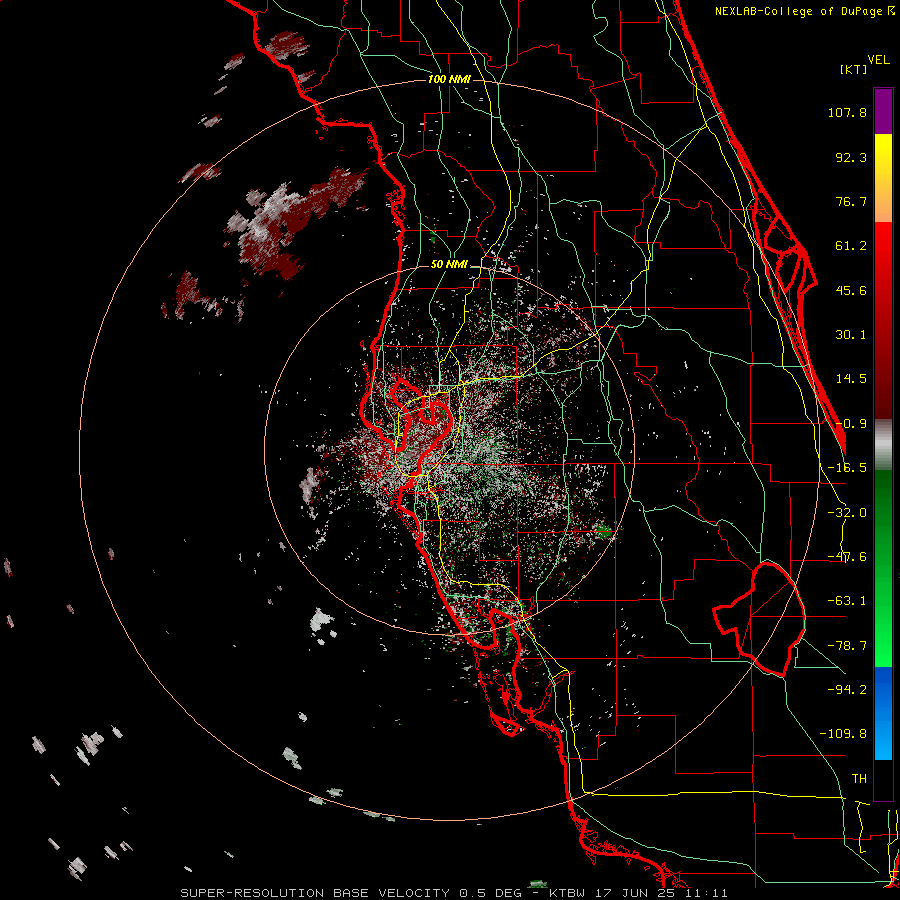Click the VEL legend title
The height and width of the screenshot is (900, 900).
878,60
